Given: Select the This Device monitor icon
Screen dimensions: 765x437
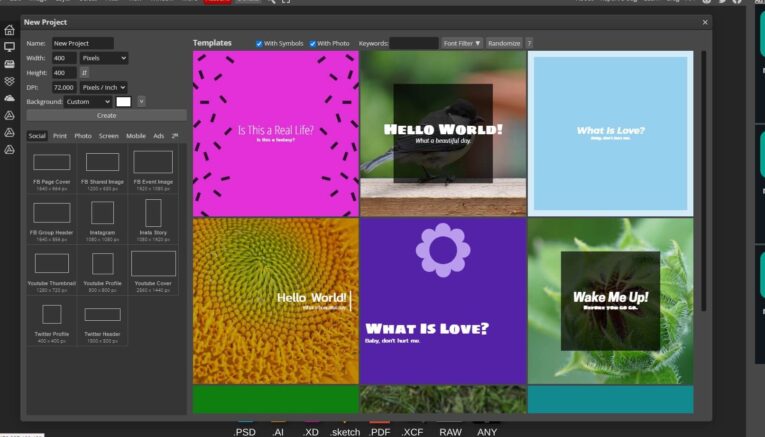Looking at the screenshot, I should pyautogui.click(x=9, y=47).
